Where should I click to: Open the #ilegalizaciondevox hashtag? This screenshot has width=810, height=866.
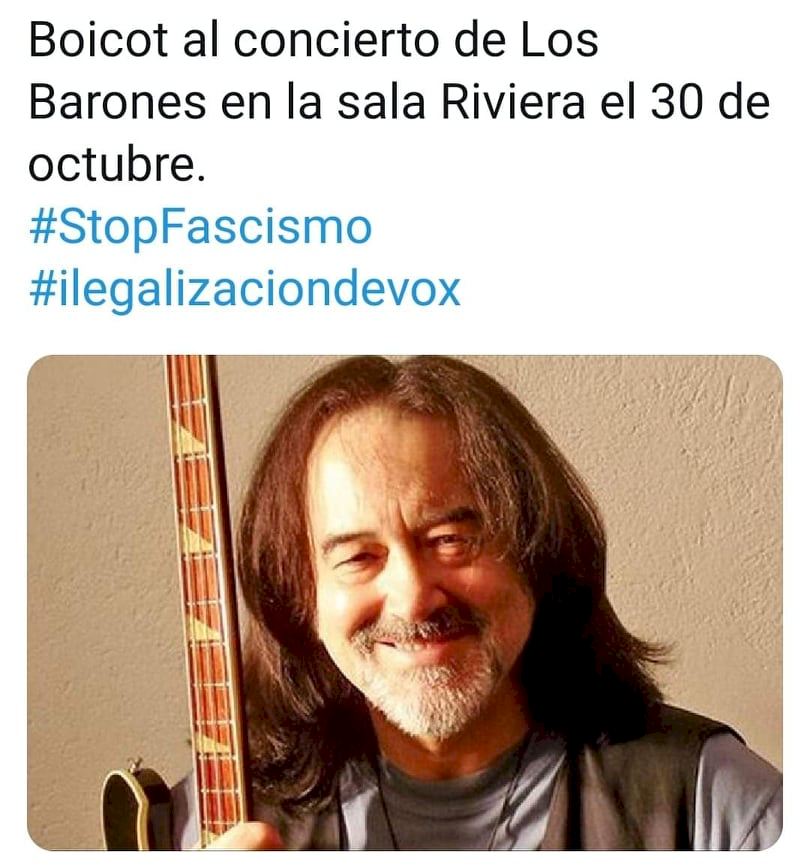(x=245, y=289)
